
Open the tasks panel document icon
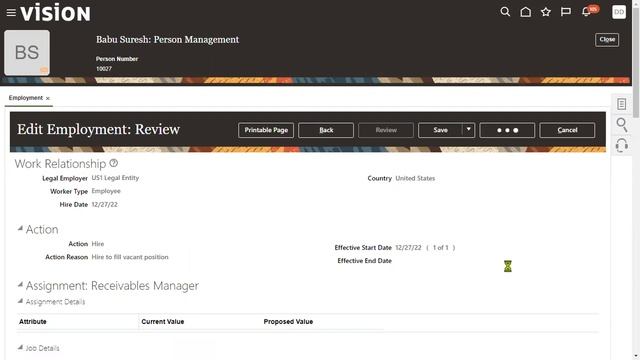pyautogui.click(x=621, y=104)
